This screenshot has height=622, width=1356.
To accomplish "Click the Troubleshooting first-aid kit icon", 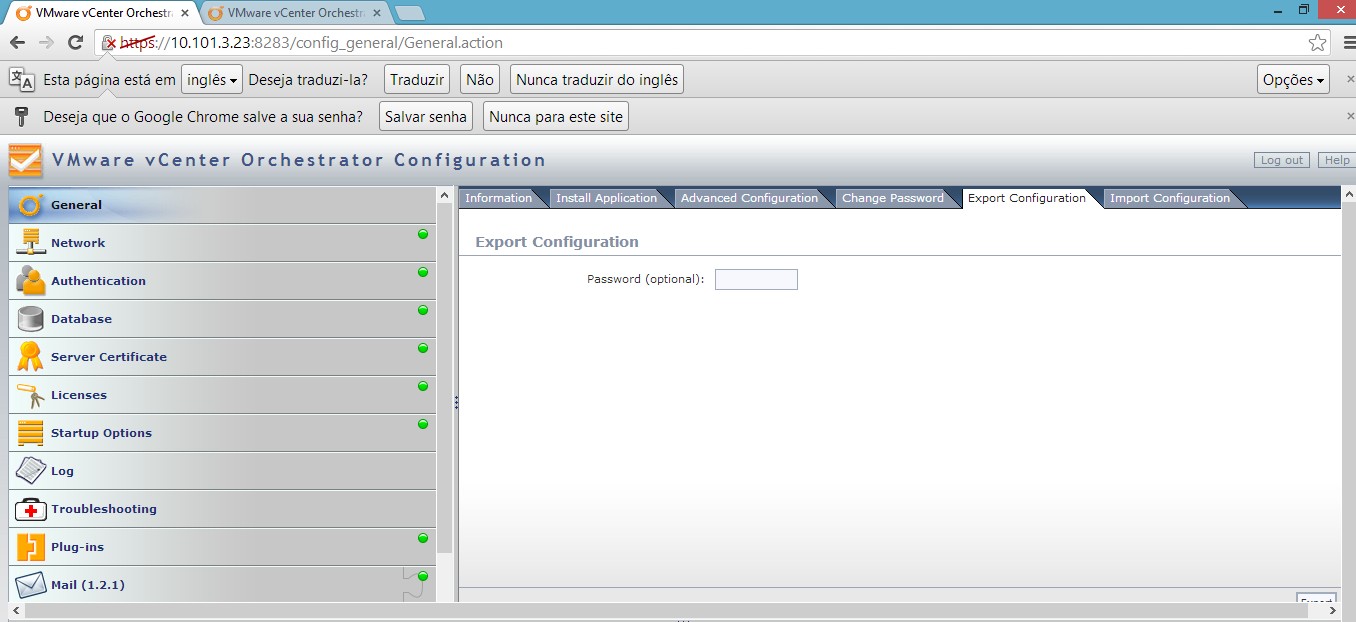I will 31,509.
